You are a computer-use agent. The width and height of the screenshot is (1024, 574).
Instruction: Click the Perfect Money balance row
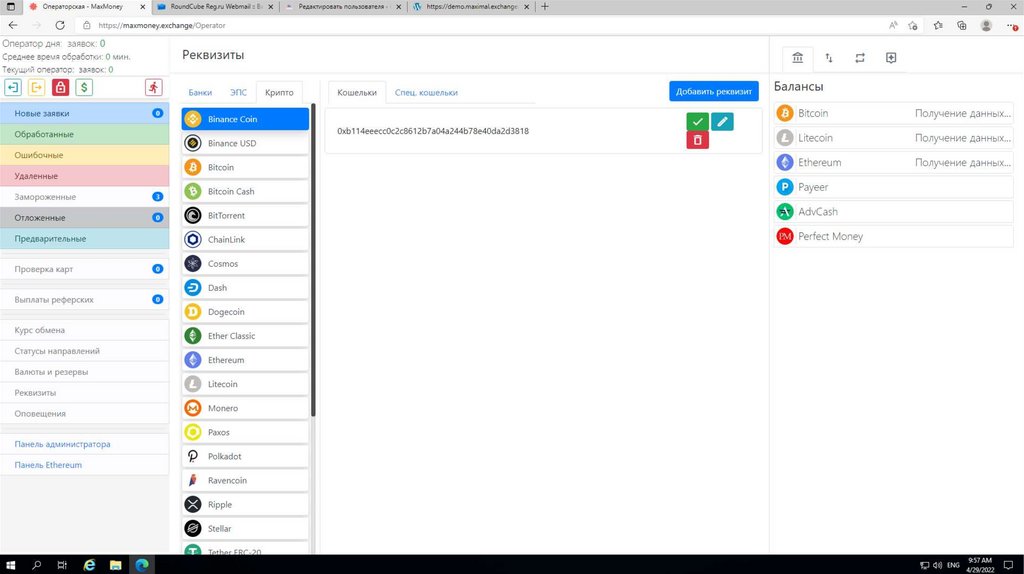click(x=893, y=236)
